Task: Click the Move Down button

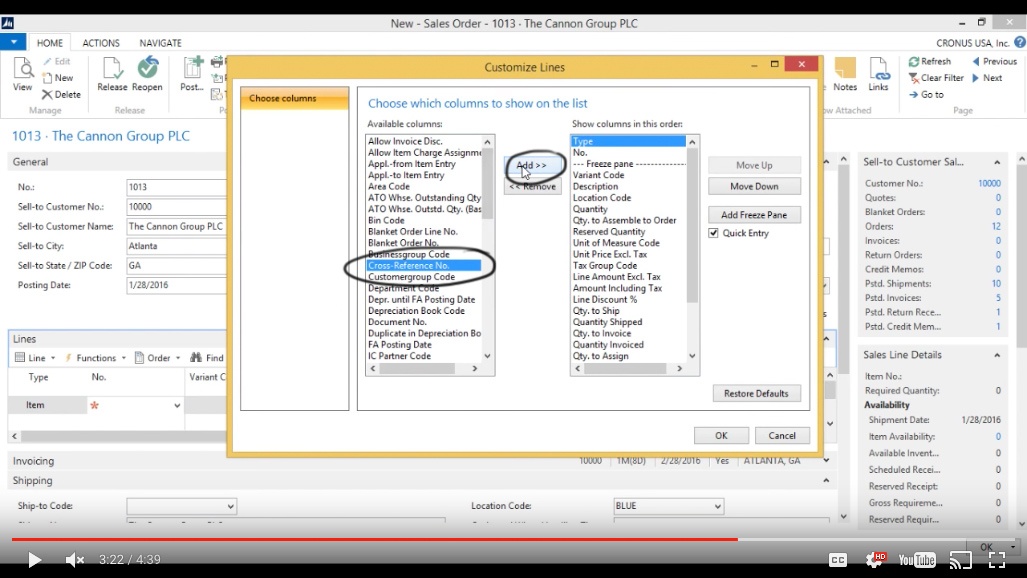Action: (x=754, y=186)
